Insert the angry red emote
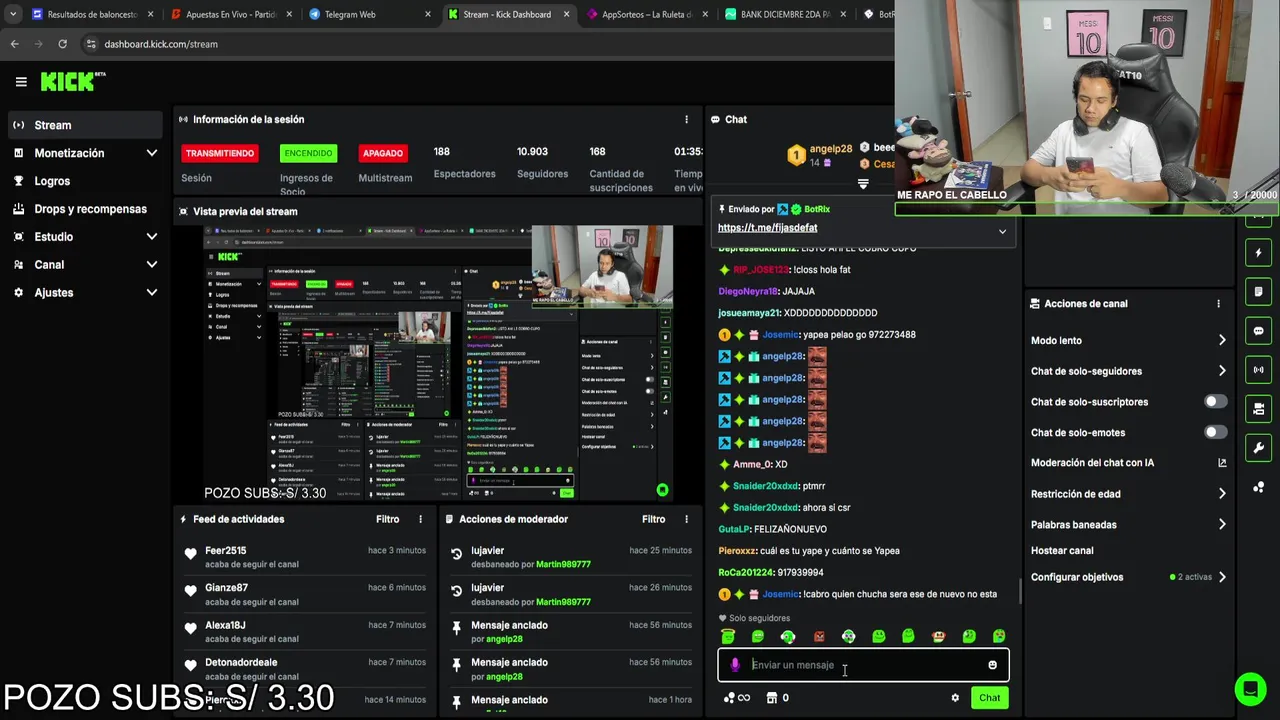The image size is (1280, 720). pos(818,636)
